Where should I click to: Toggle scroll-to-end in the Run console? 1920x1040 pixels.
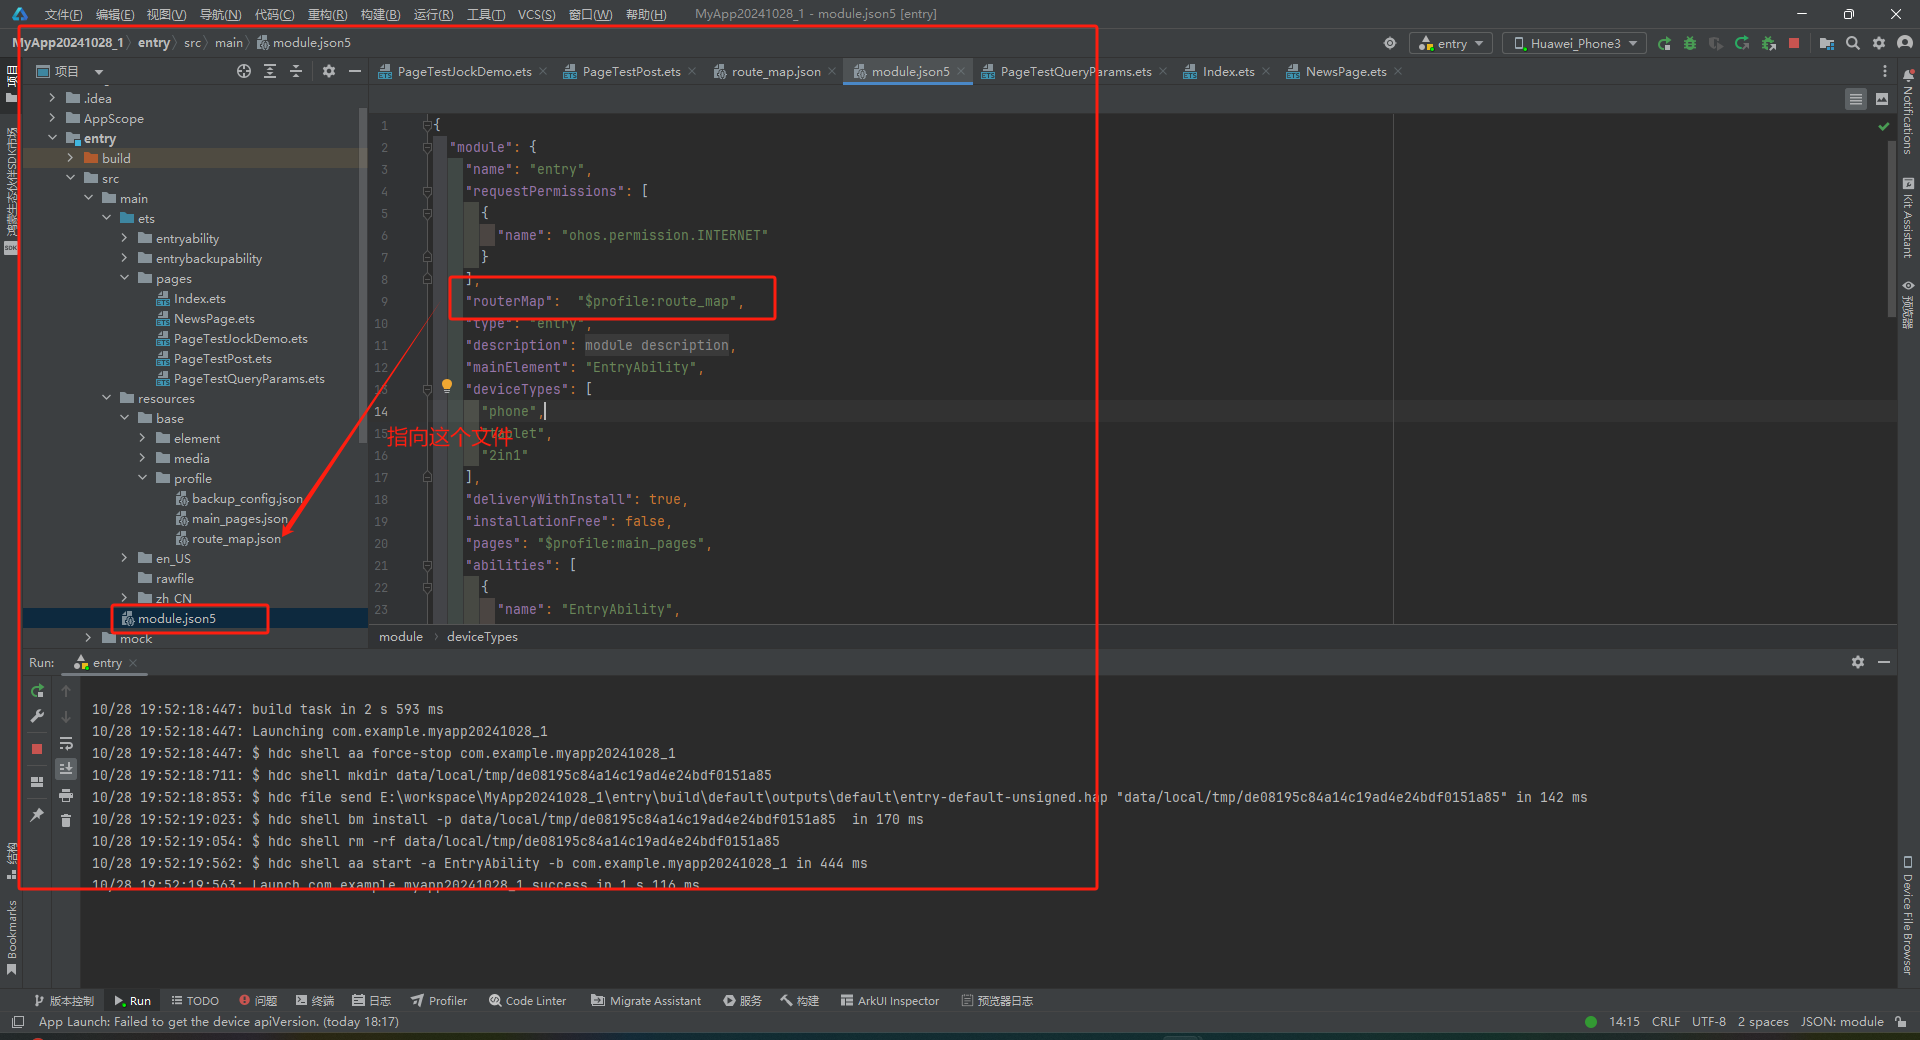pyautogui.click(x=66, y=769)
